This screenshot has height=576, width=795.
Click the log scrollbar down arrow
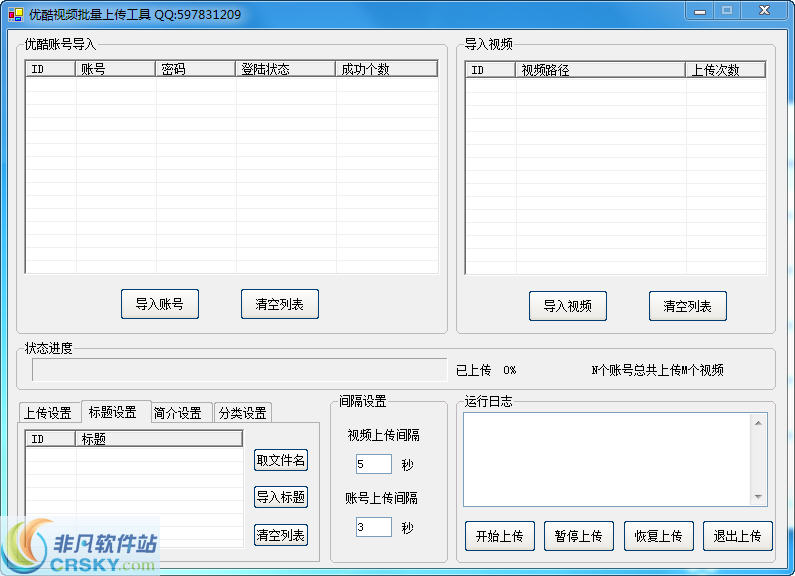[x=758, y=496]
